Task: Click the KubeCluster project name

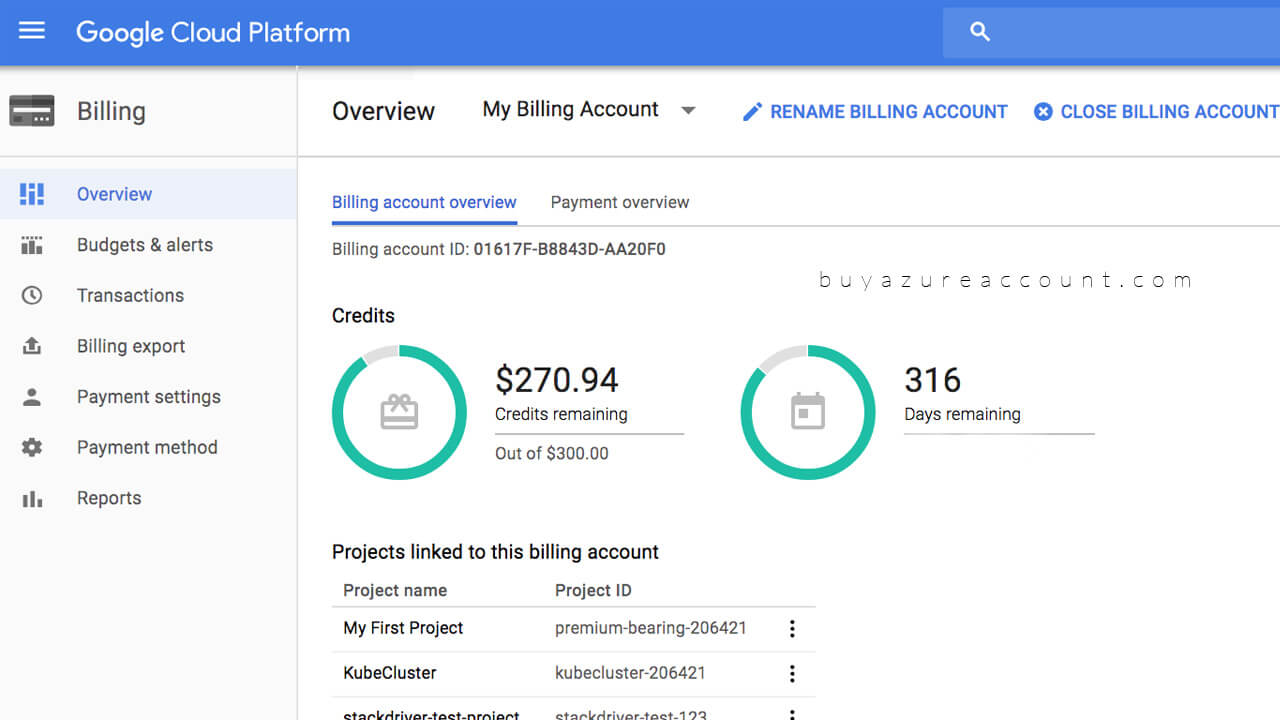Action: coord(390,673)
